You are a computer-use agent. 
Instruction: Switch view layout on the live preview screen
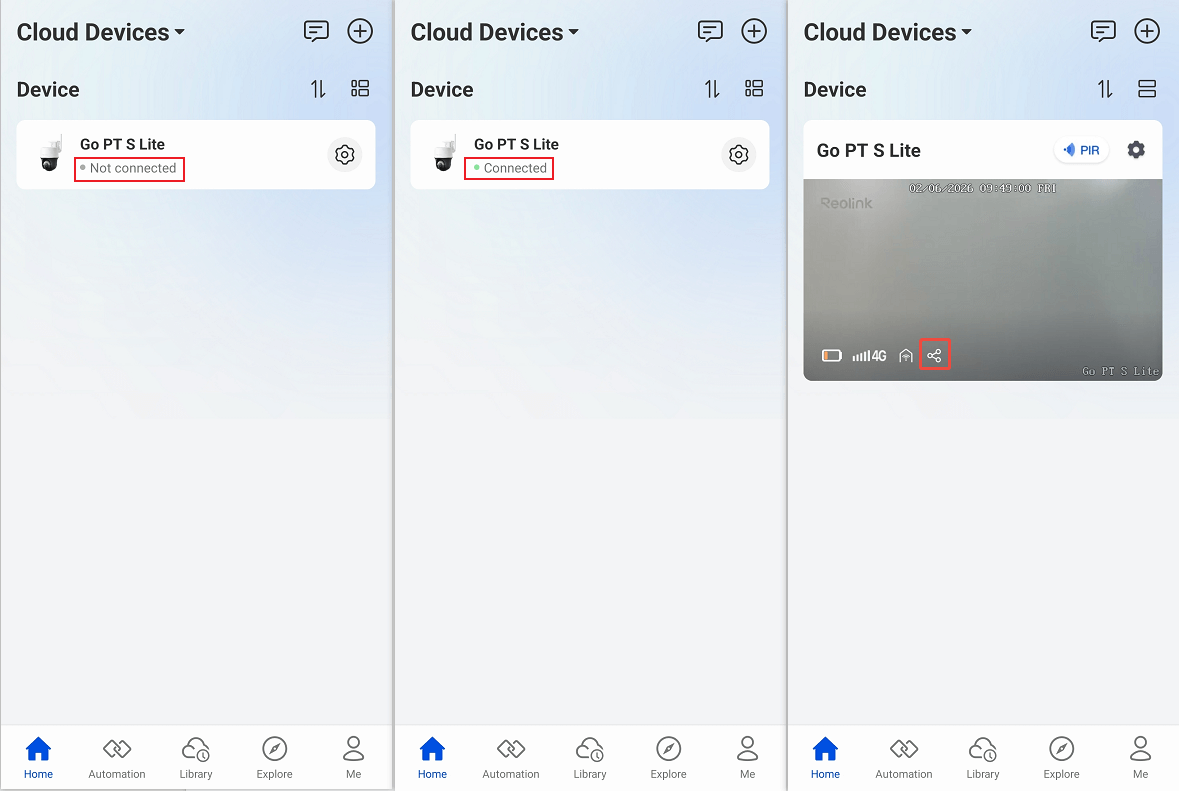pos(1147,89)
